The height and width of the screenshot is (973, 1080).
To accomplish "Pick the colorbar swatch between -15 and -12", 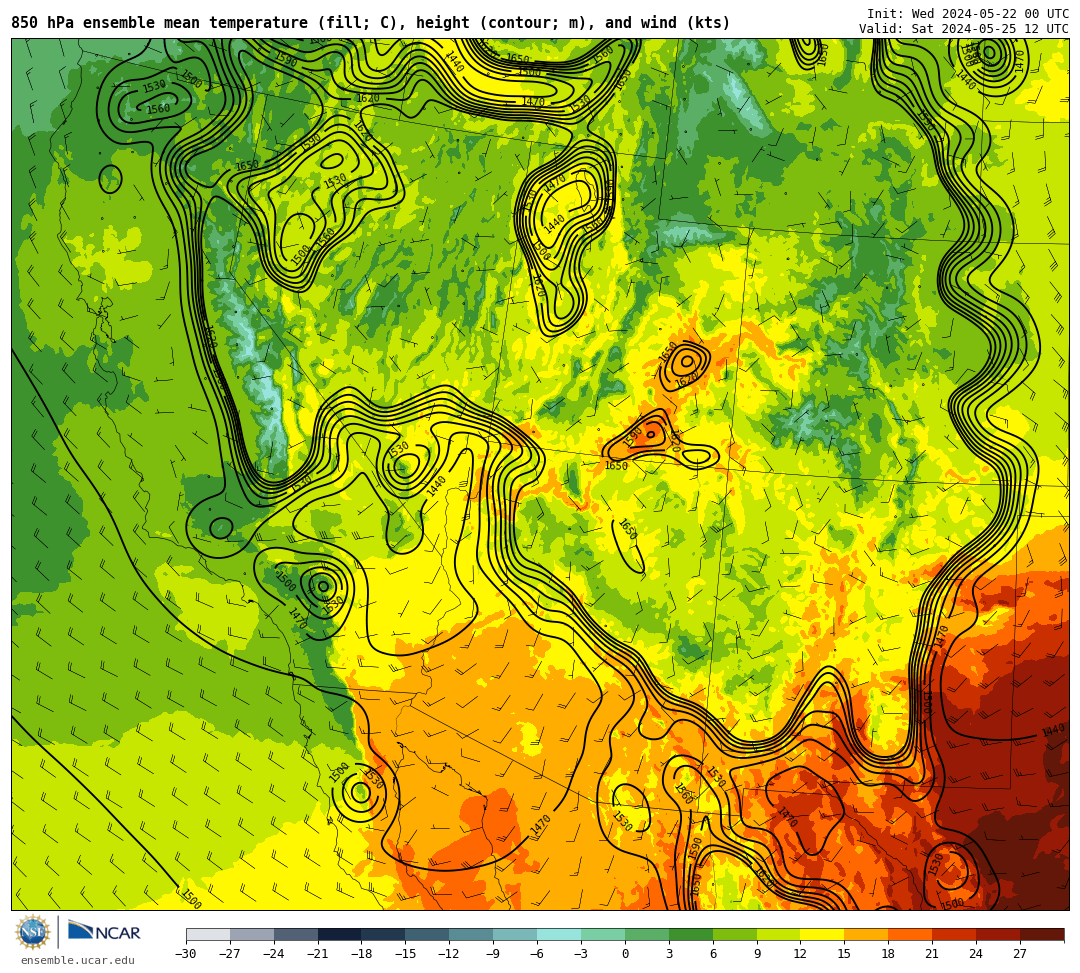I will pos(428,934).
